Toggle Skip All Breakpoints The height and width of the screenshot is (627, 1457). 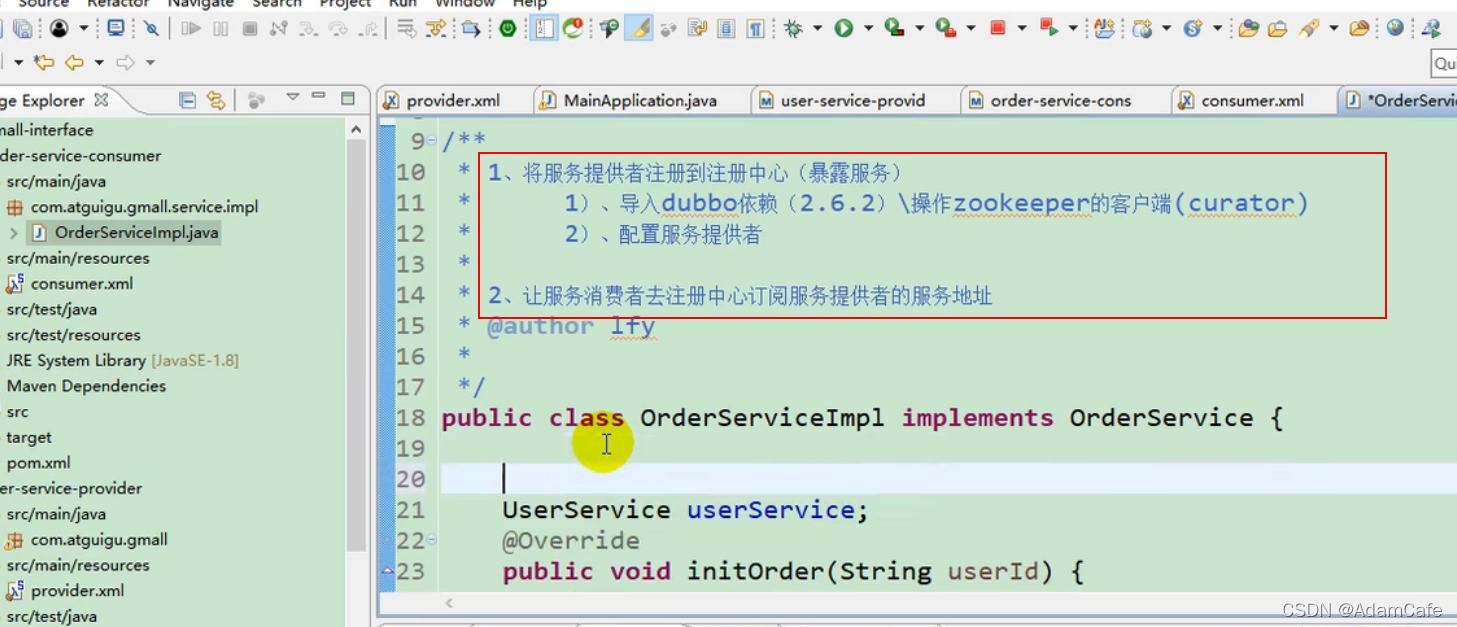[x=151, y=29]
